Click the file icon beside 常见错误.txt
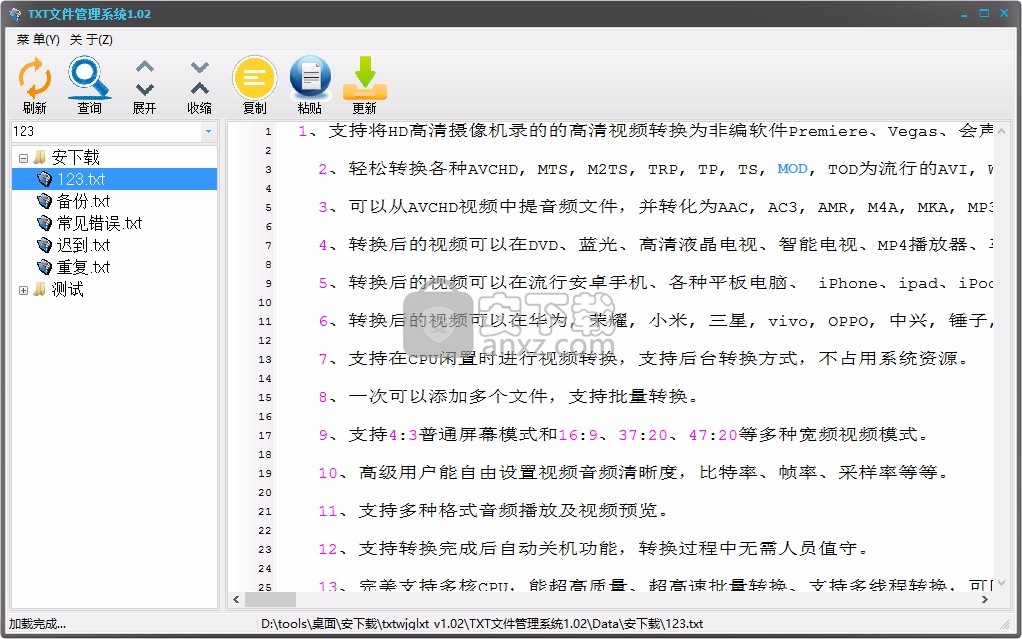The image size is (1022, 639). (x=44, y=223)
